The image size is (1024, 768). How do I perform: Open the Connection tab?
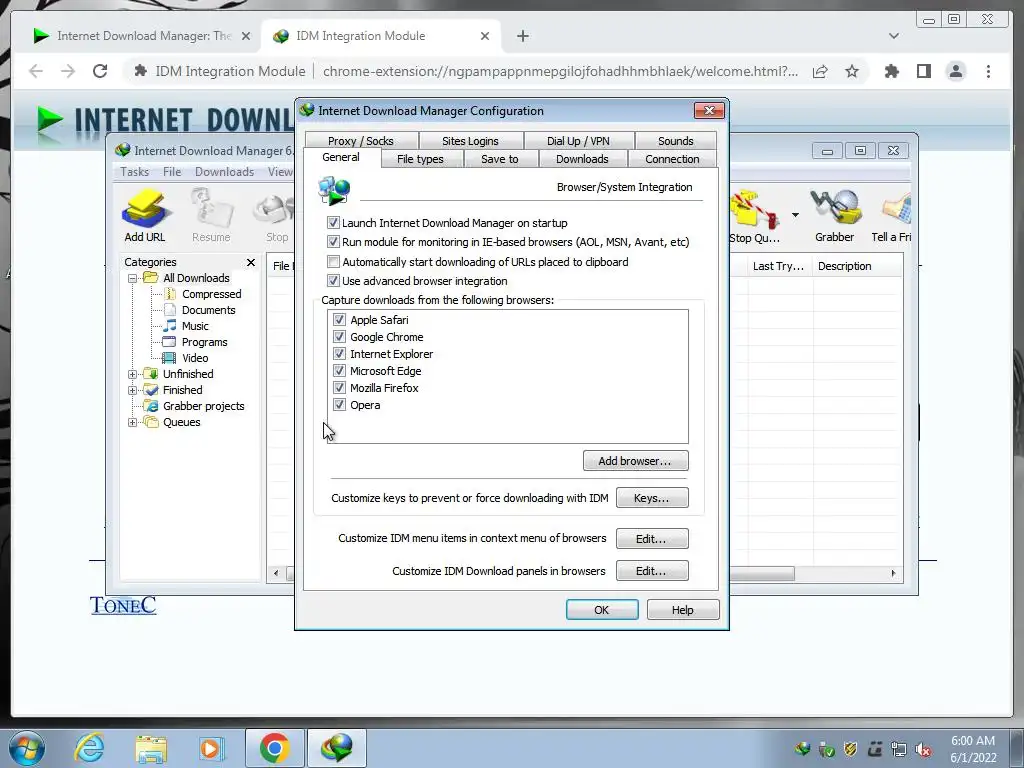coord(672,159)
